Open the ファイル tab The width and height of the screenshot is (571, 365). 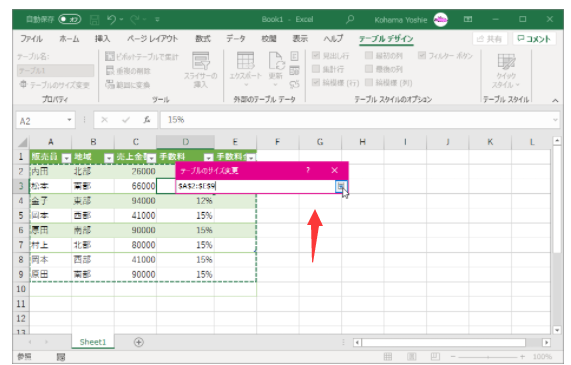coord(31,39)
